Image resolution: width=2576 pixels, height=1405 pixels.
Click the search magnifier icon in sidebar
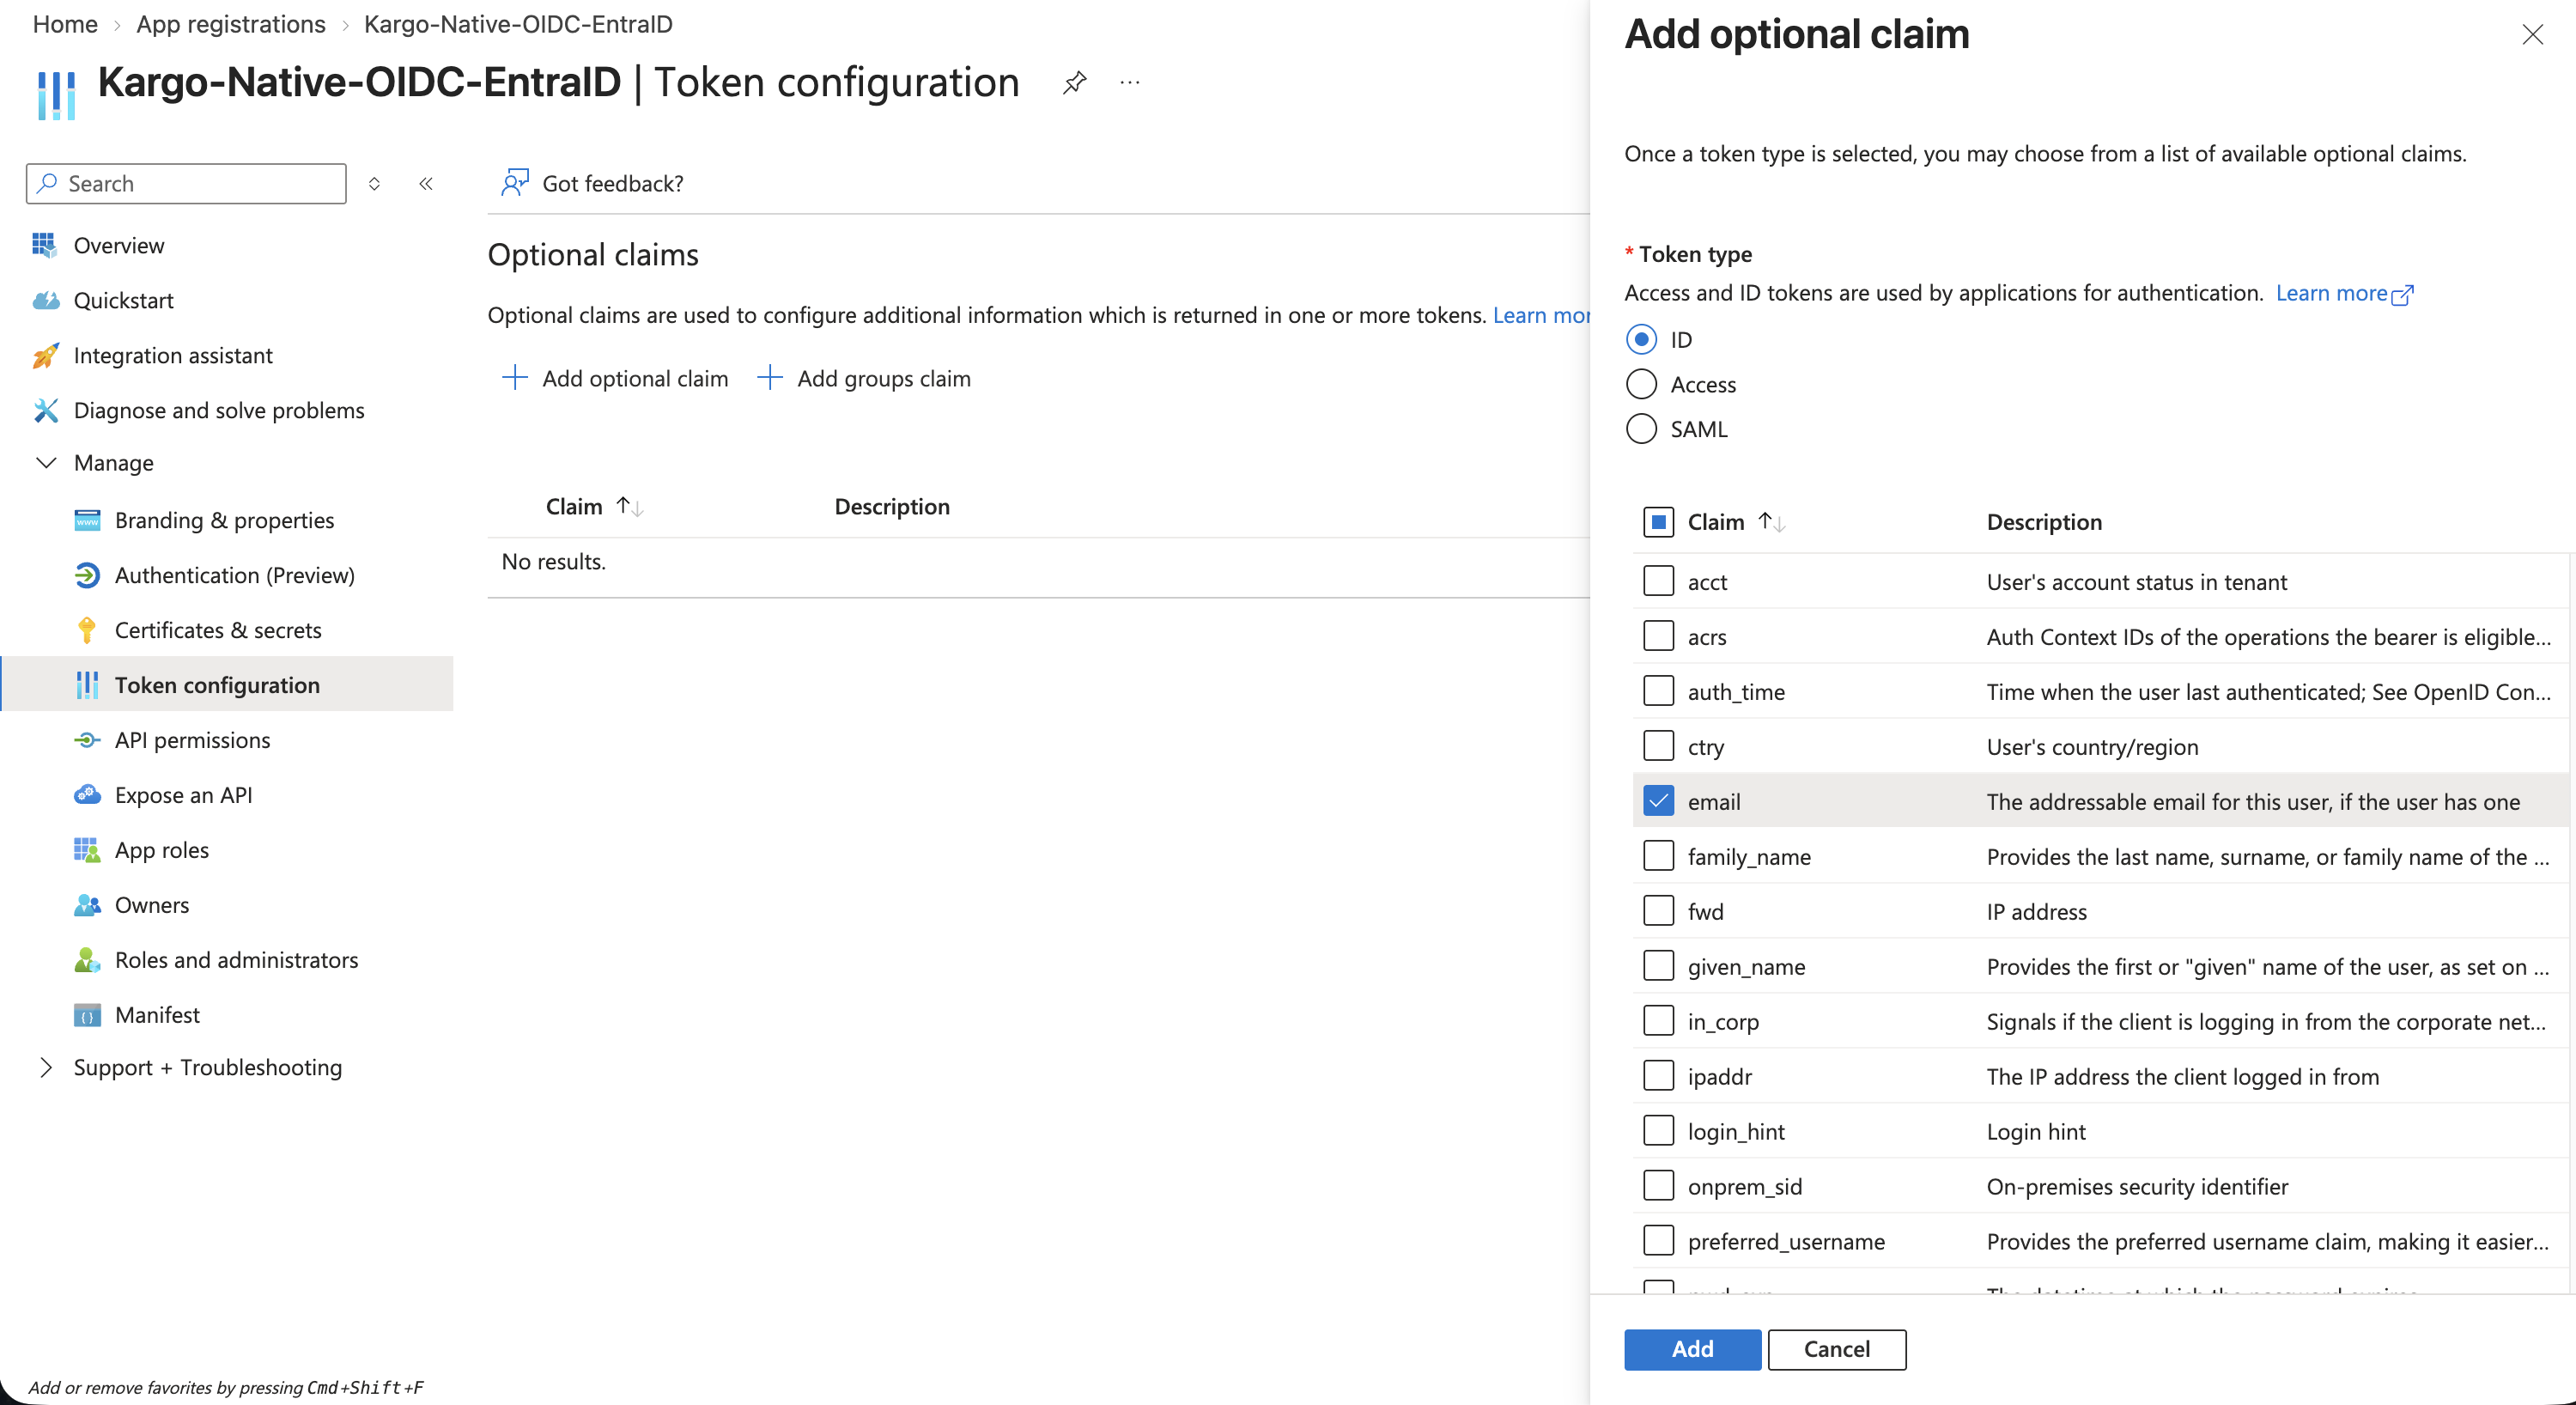click(47, 183)
